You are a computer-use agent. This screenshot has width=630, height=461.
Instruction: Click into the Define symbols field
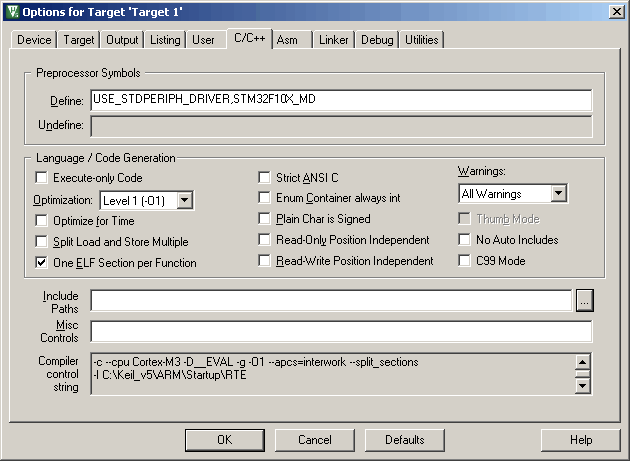(x=340, y=101)
